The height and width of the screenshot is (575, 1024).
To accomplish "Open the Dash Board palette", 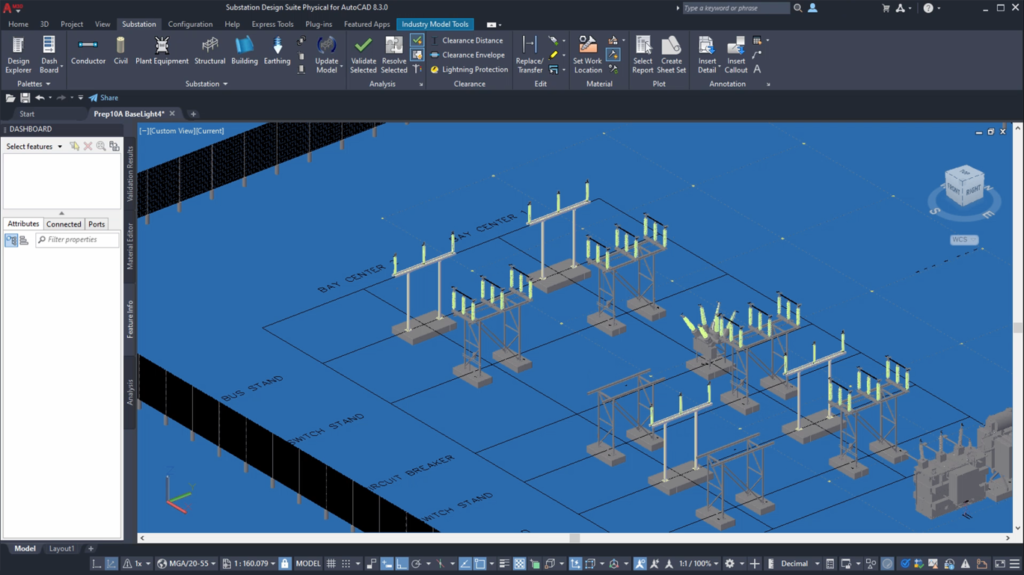I will (x=49, y=54).
